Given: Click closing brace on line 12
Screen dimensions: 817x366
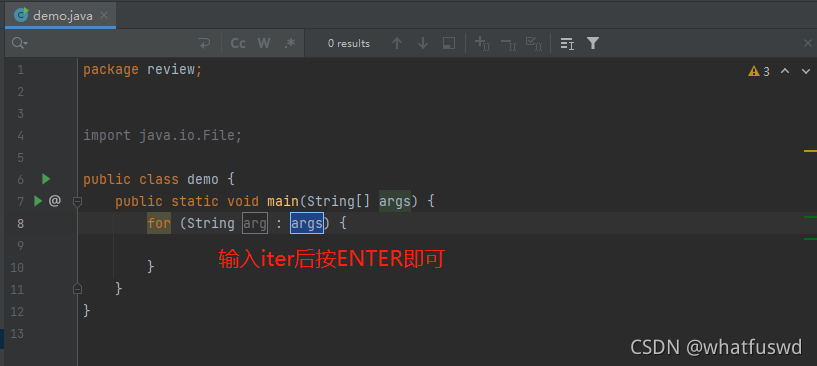Looking at the screenshot, I should (87, 311).
